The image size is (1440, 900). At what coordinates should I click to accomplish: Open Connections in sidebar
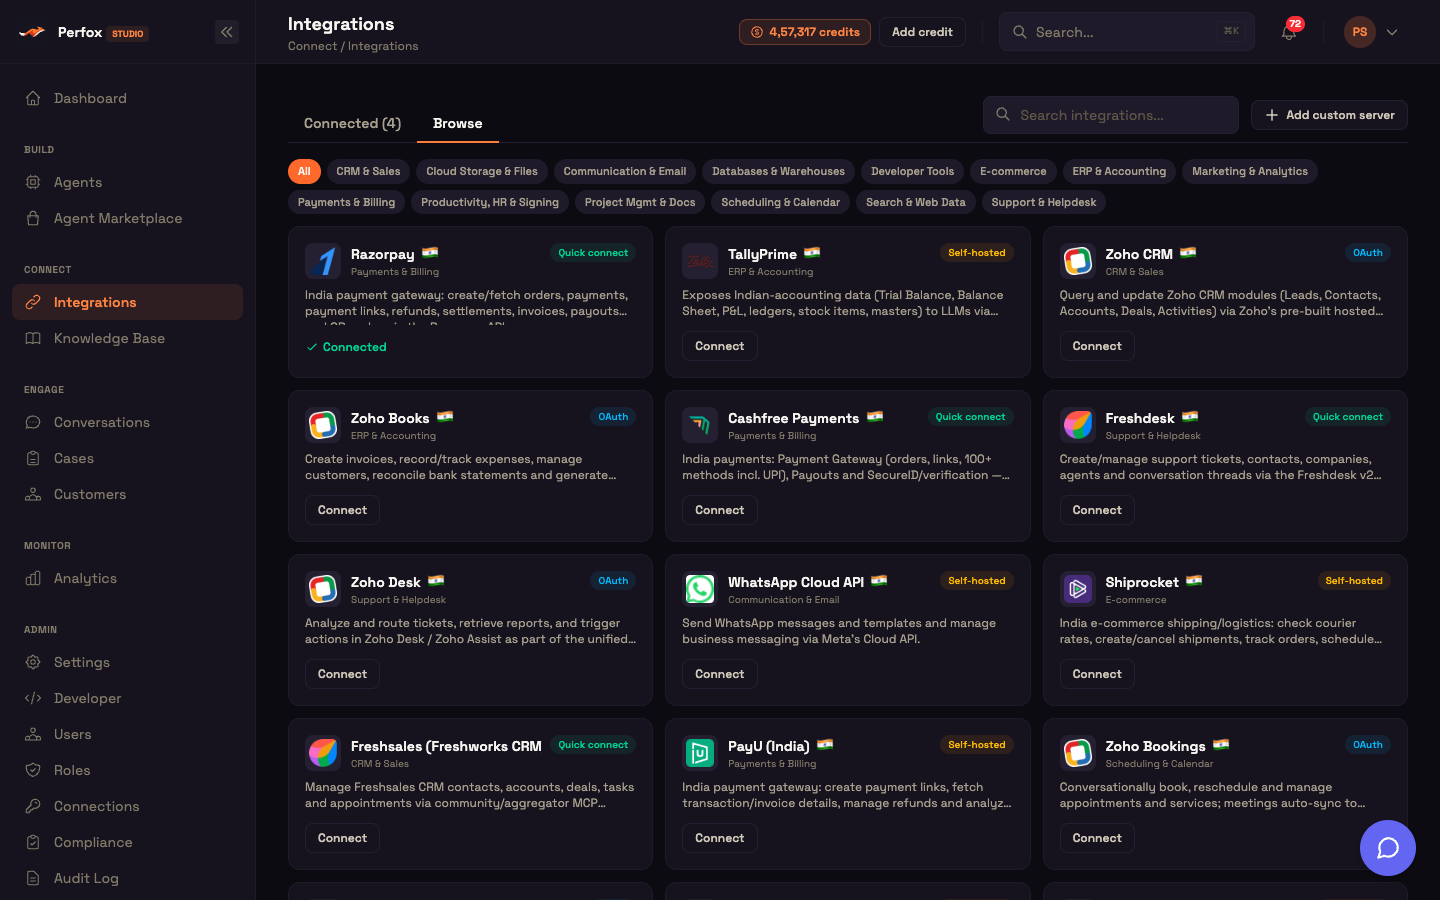(127, 806)
